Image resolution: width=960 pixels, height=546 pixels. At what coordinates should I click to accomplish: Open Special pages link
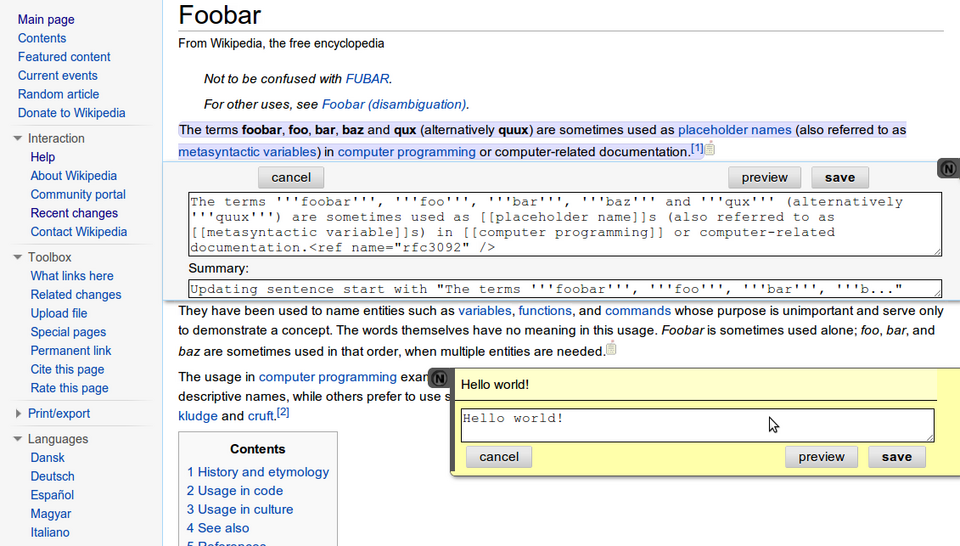click(68, 332)
